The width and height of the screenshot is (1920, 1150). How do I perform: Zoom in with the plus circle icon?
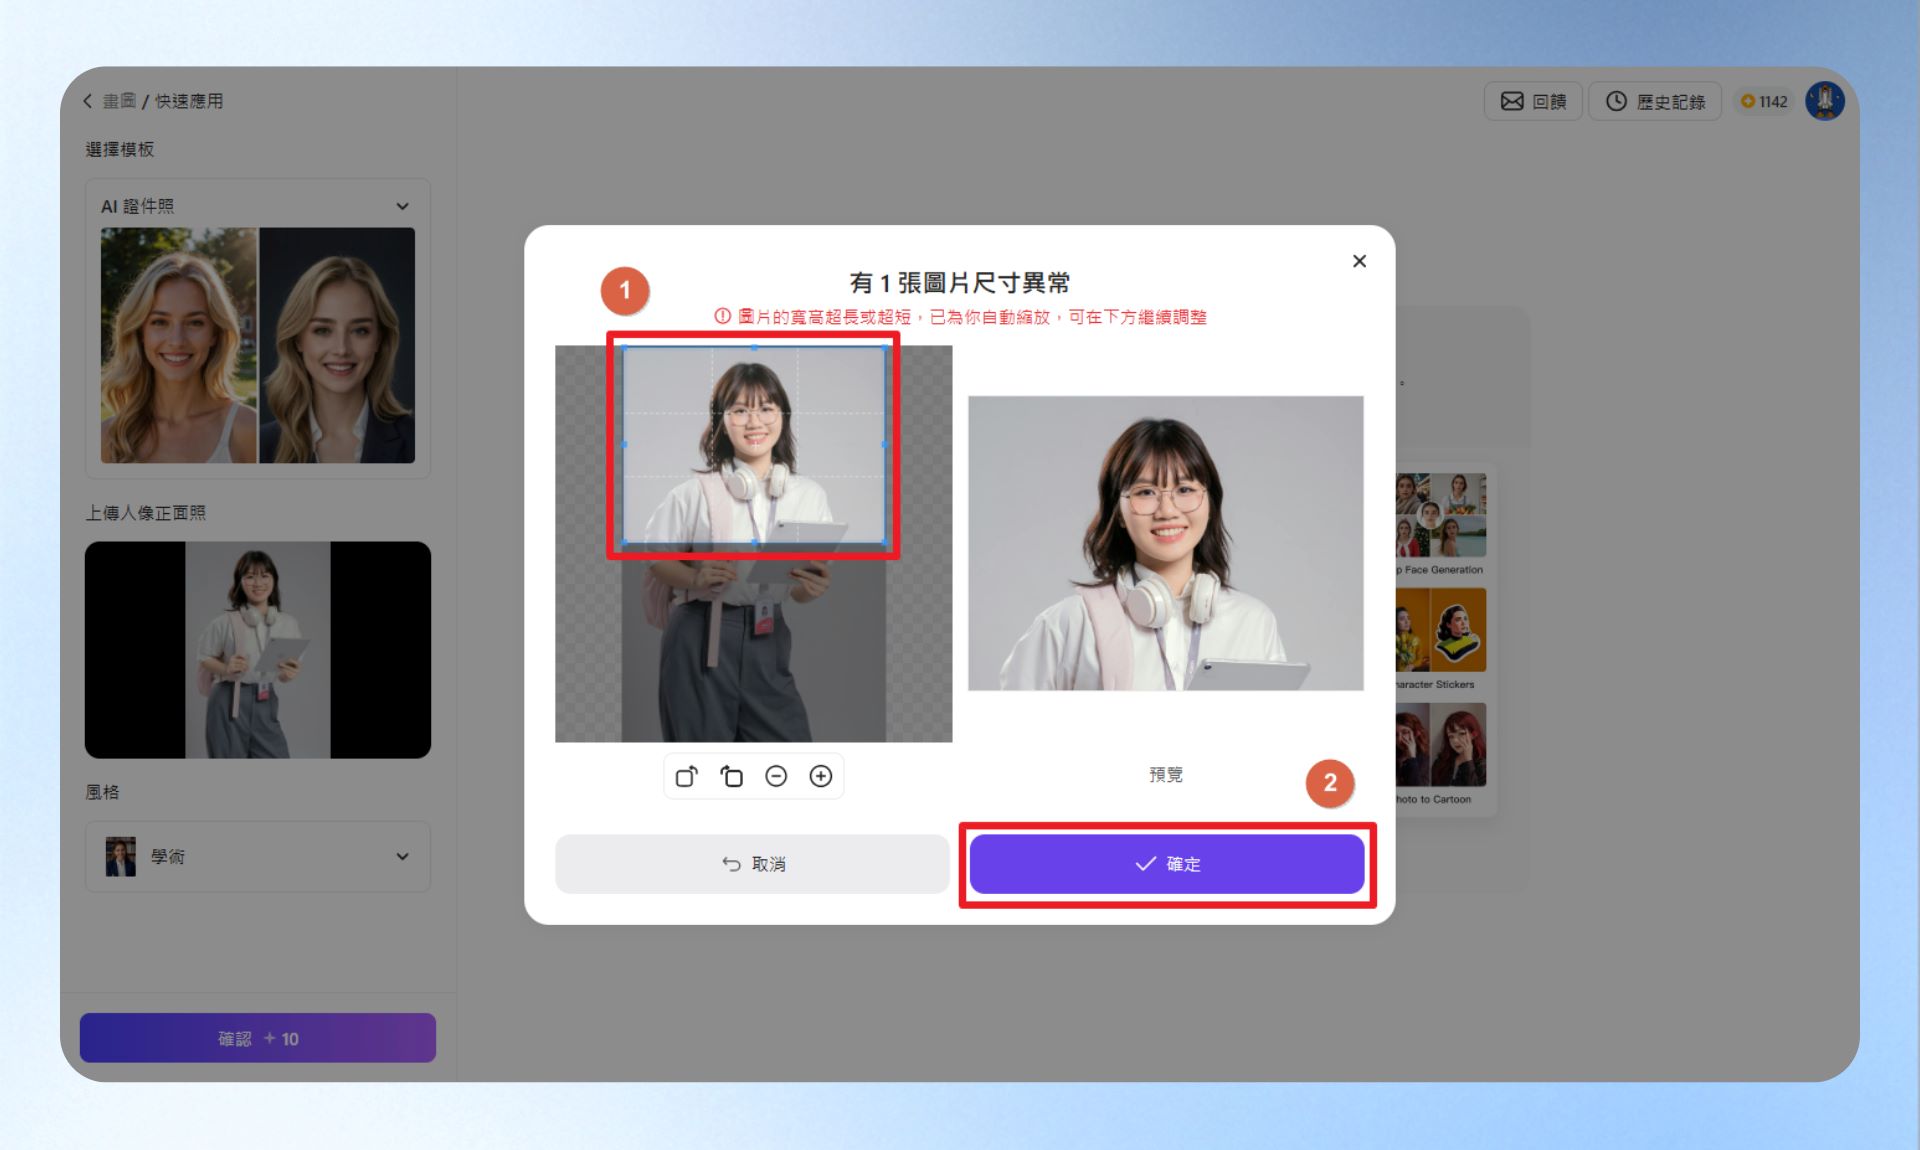(x=821, y=776)
